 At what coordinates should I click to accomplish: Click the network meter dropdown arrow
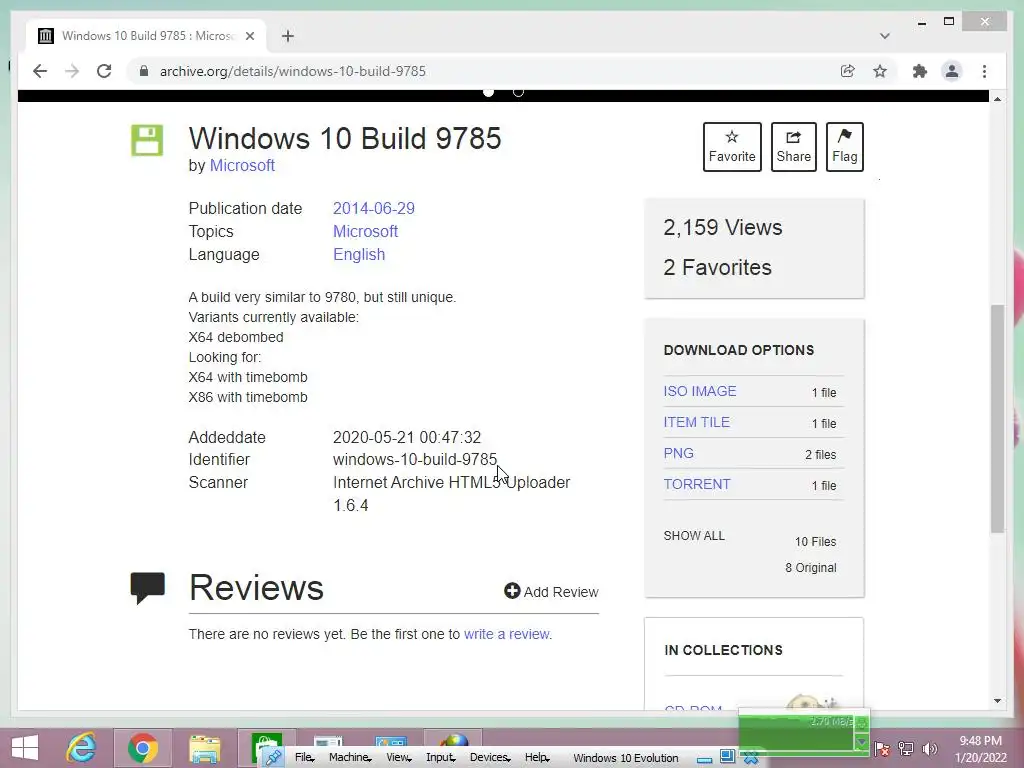(861, 743)
